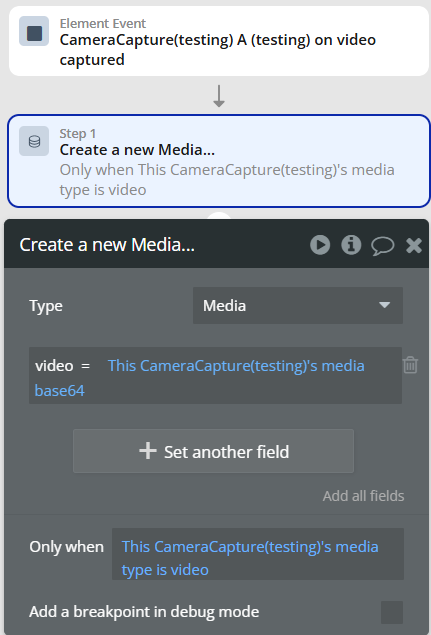Close the Create a new Media panel
431x635 pixels.
point(414,245)
